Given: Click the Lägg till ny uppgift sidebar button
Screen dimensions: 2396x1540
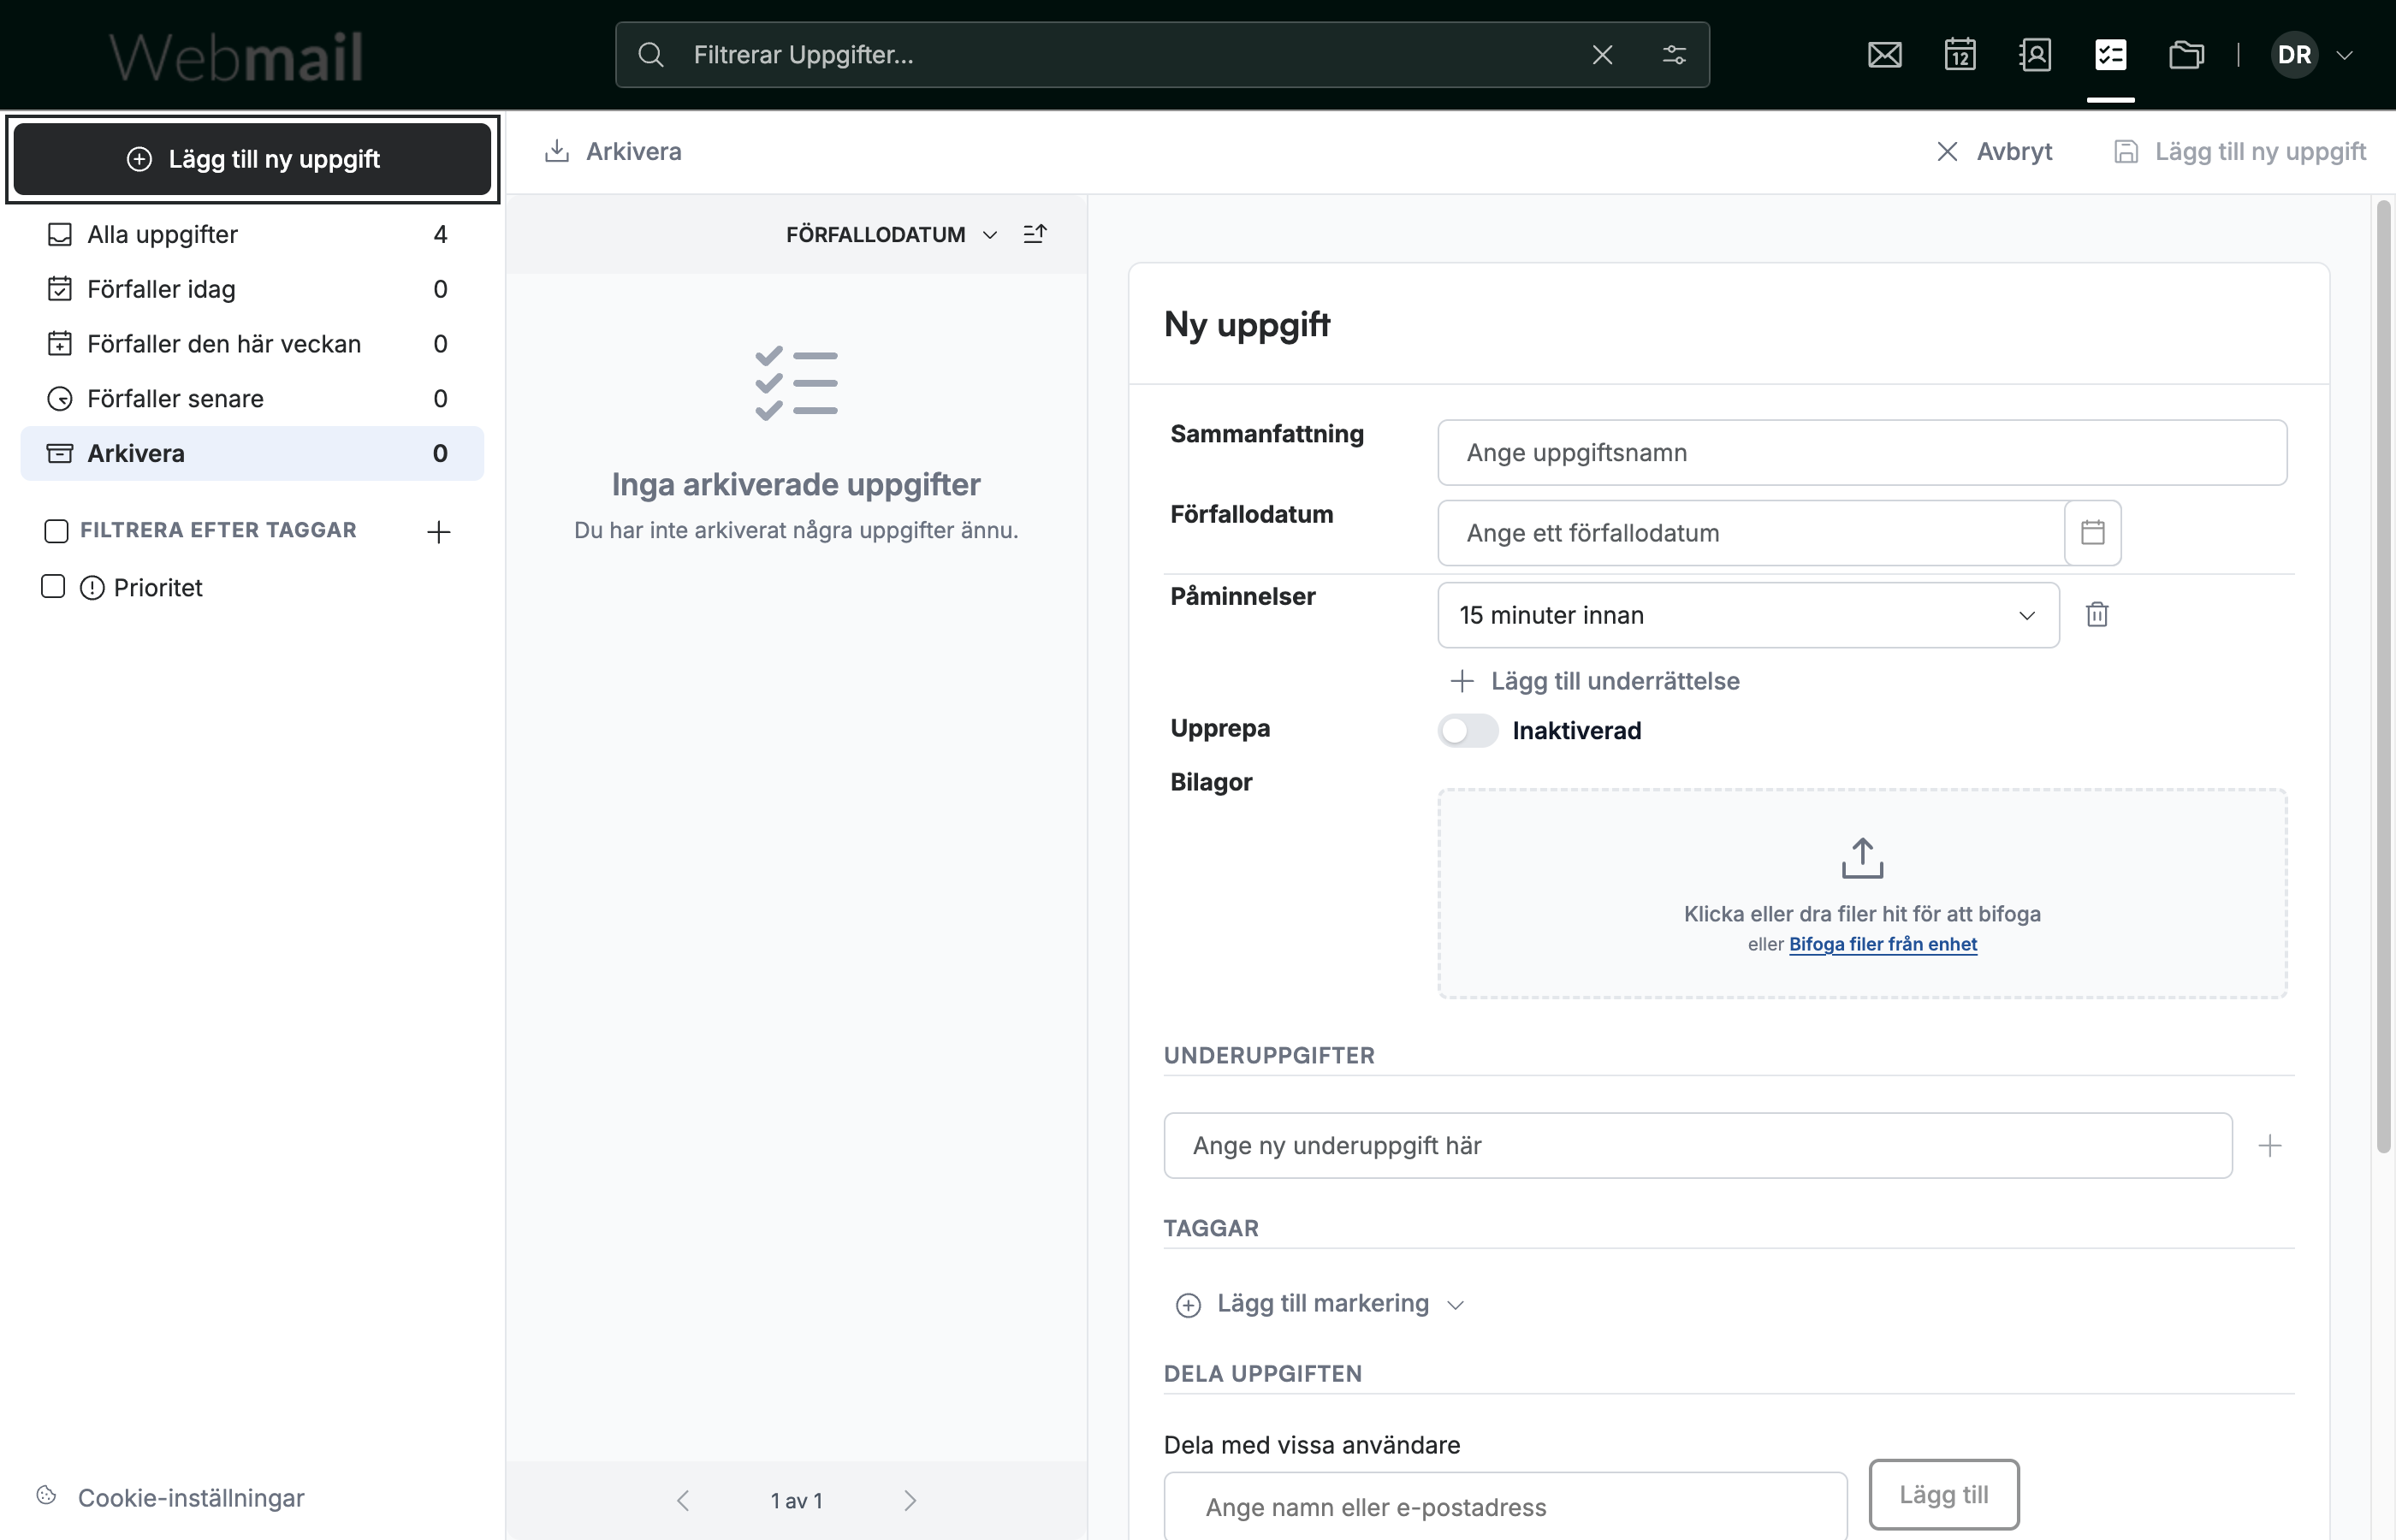Looking at the screenshot, I should pyautogui.click(x=252, y=159).
